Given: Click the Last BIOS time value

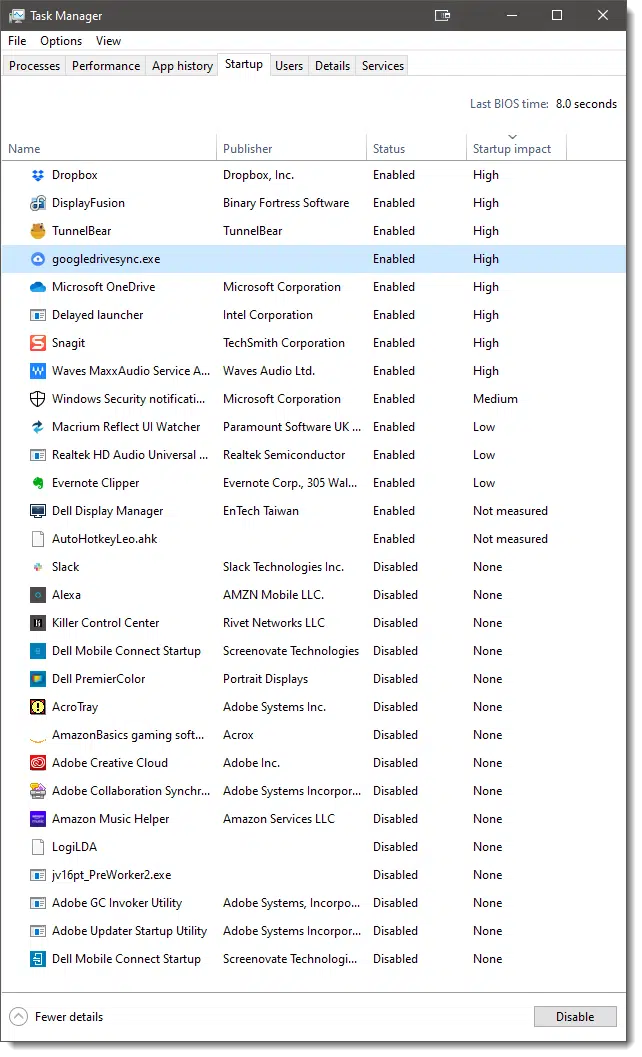Looking at the screenshot, I should [586, 104].
